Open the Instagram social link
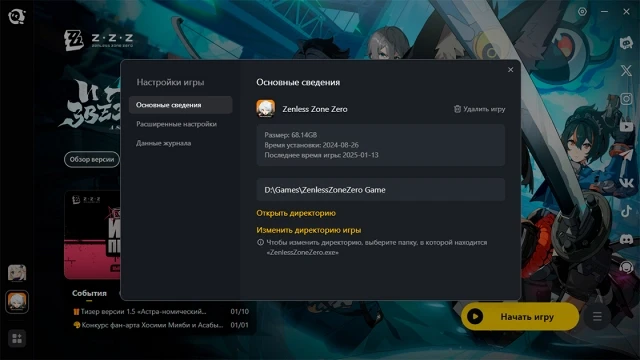Screen dimensions: 640x360 626,99
